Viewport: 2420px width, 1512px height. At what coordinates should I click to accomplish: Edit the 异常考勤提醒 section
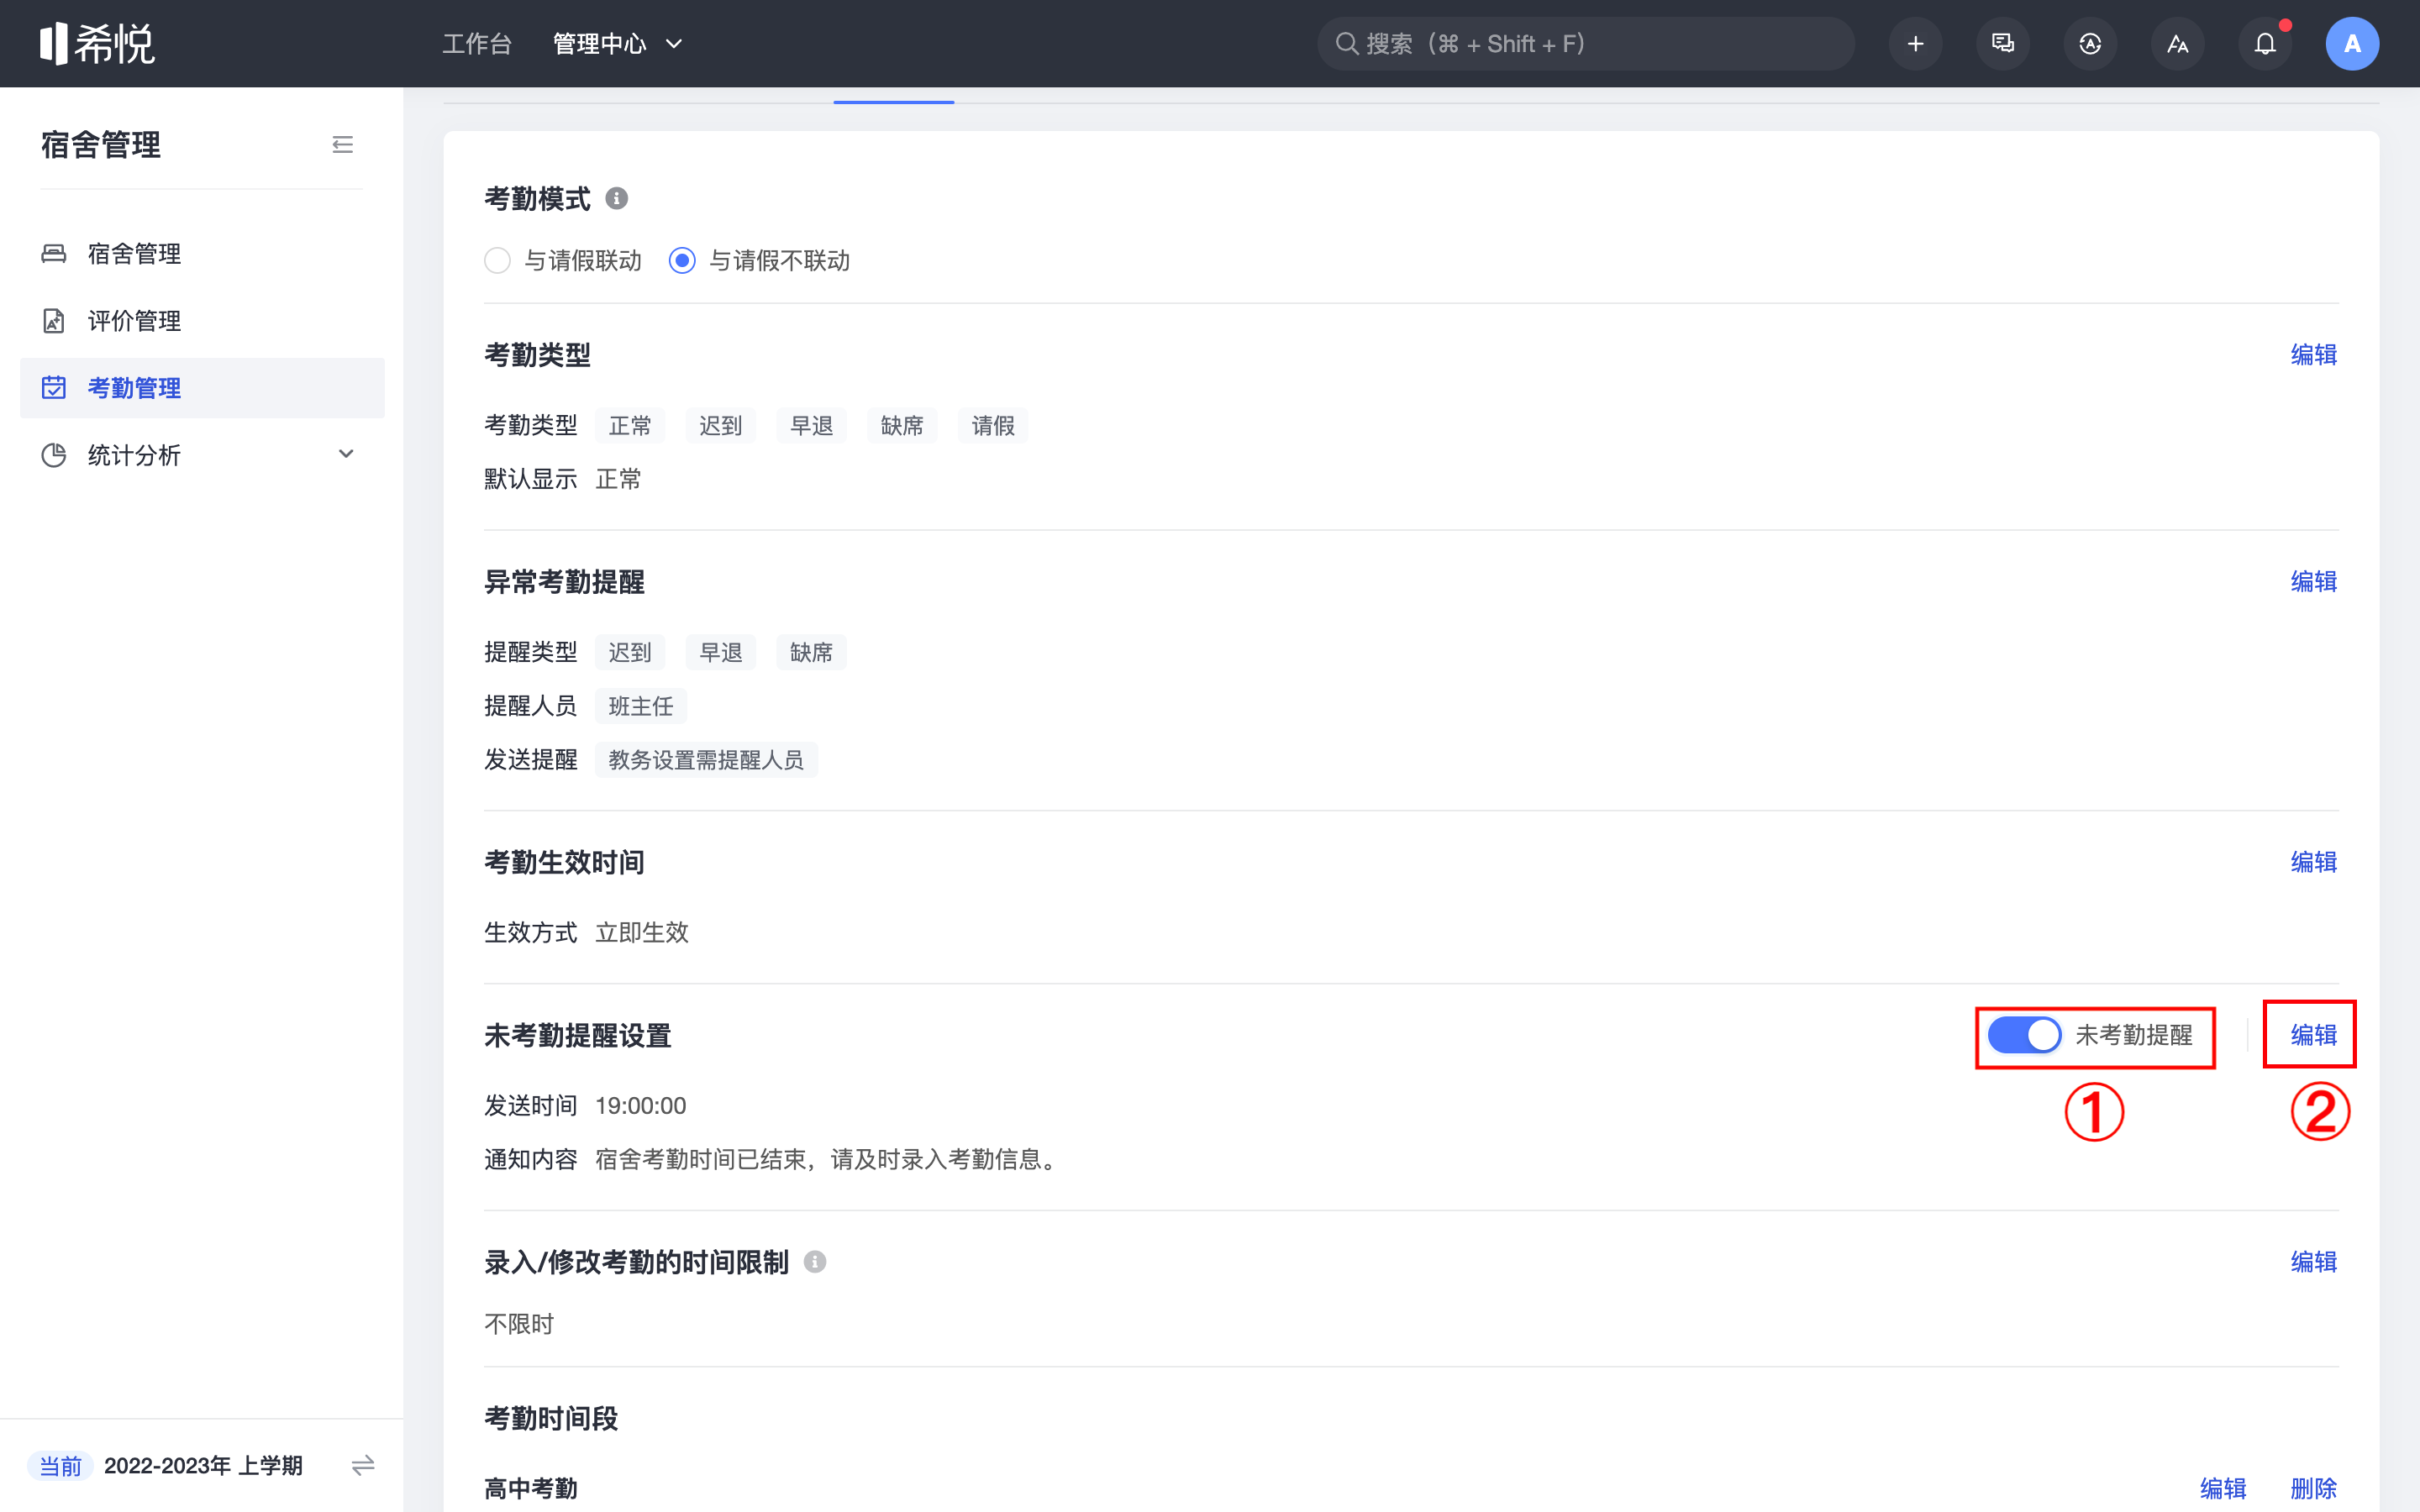pyautogui.click(x=2313, y=582)
